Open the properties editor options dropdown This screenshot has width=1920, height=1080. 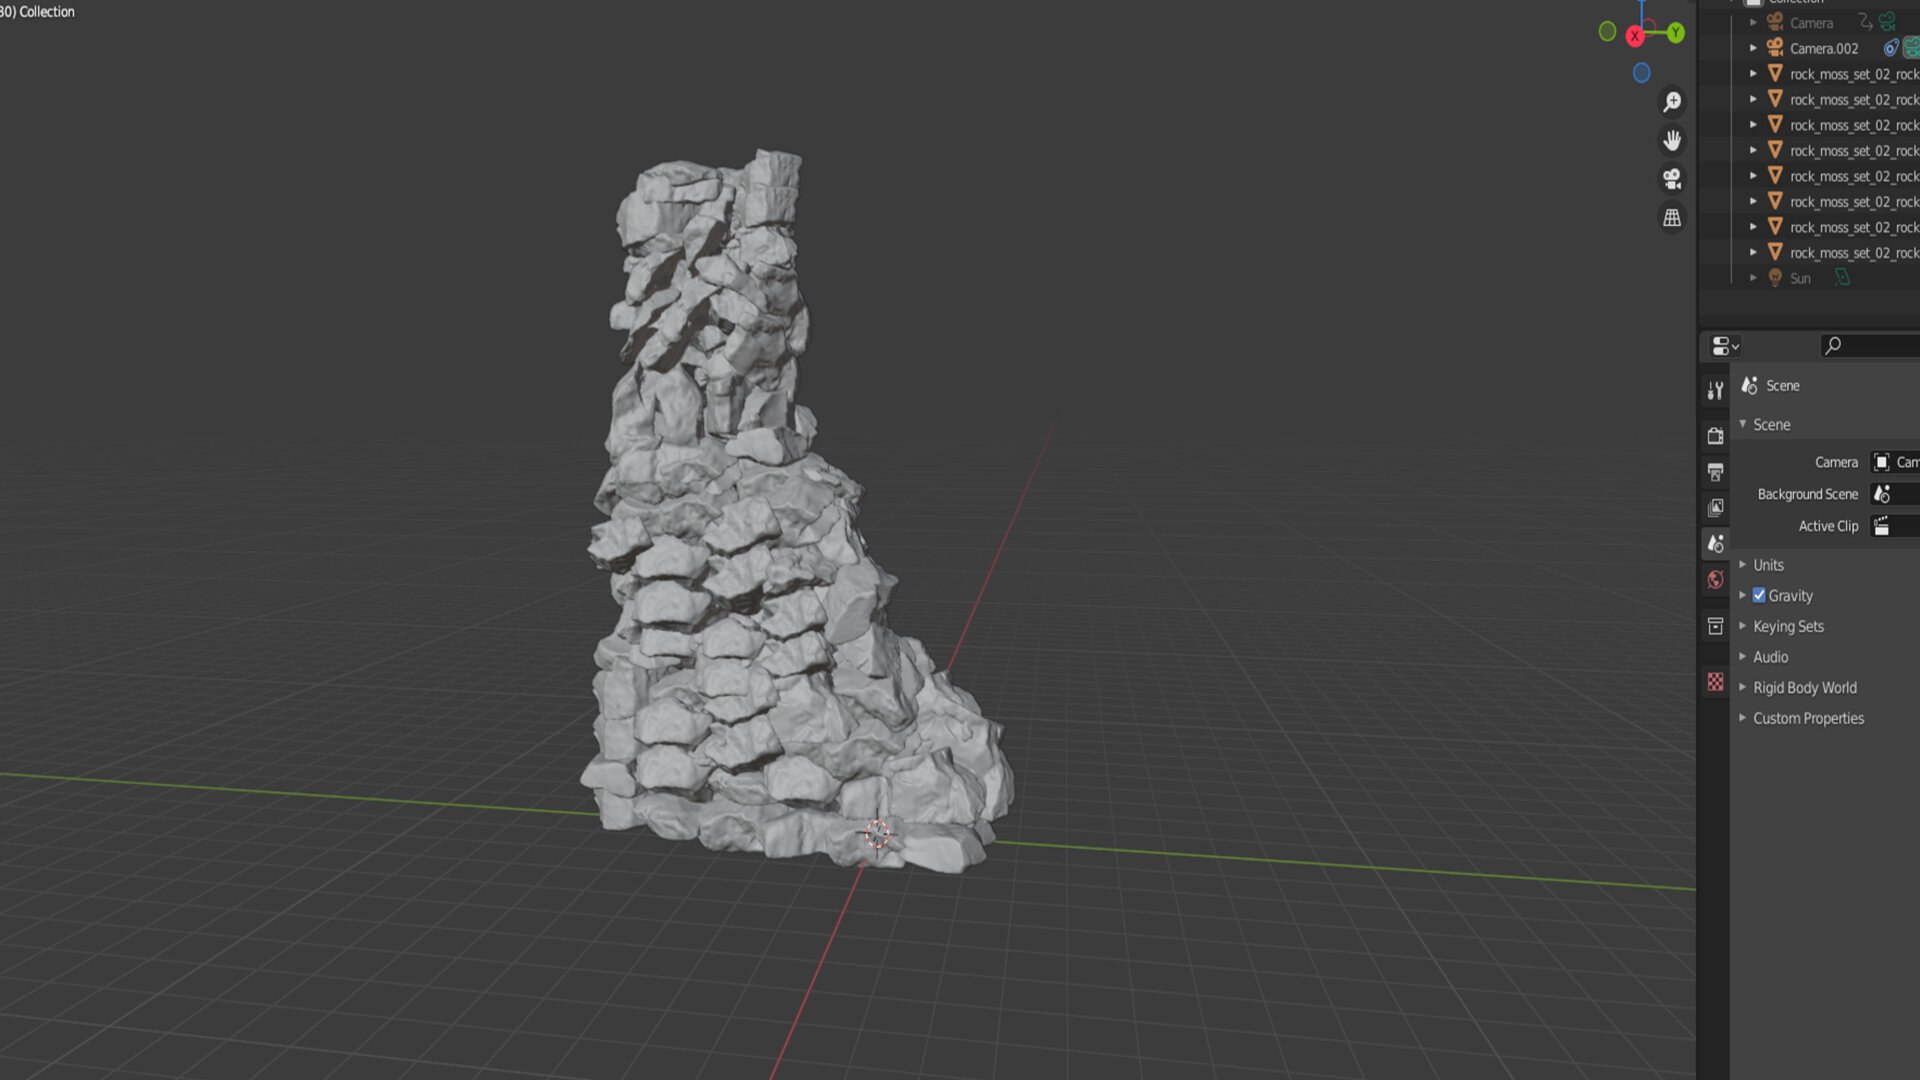[x=1726, y=346]
